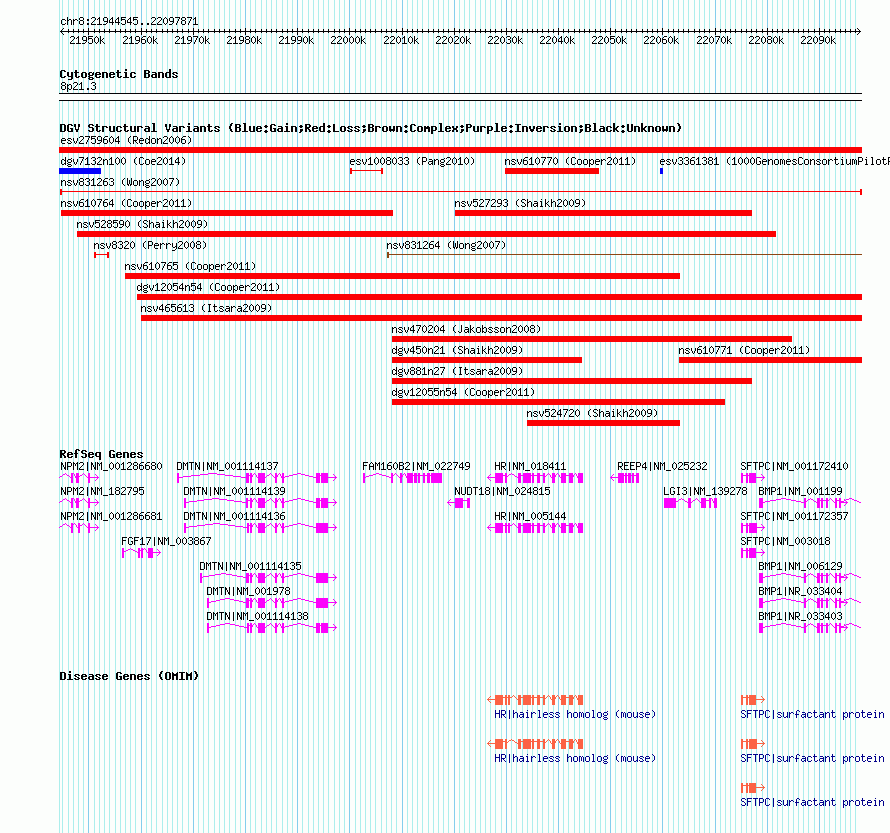Click the small blue esv3361381 variant marker

[x=661, y=171]
